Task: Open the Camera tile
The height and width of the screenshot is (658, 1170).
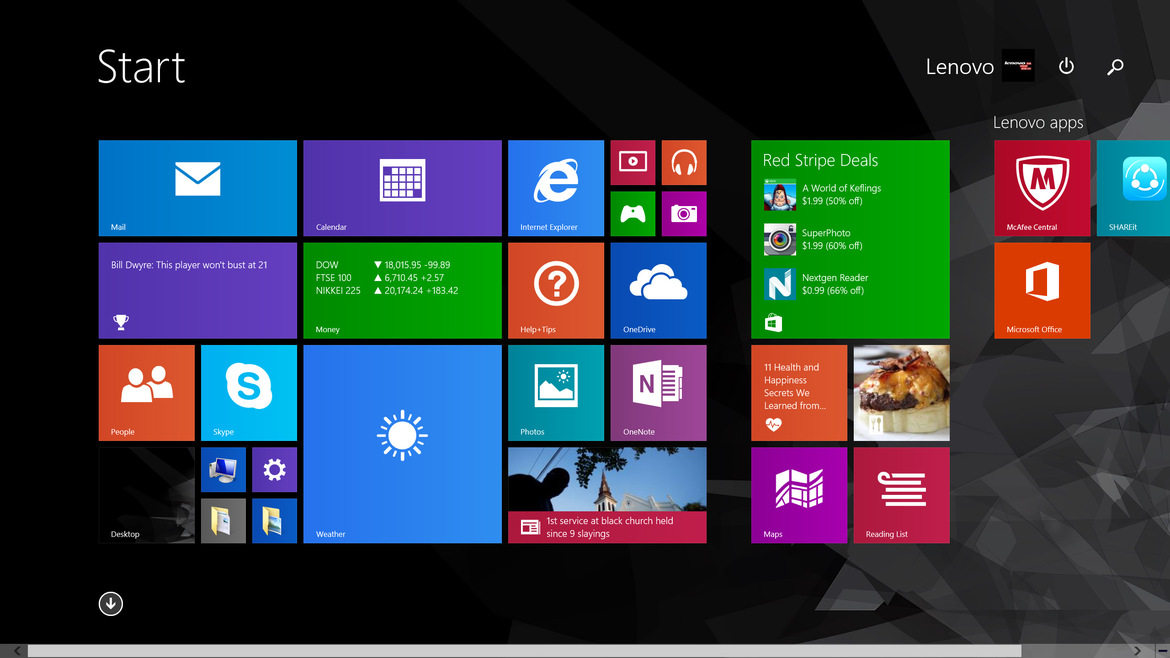Action: point(683,213)
